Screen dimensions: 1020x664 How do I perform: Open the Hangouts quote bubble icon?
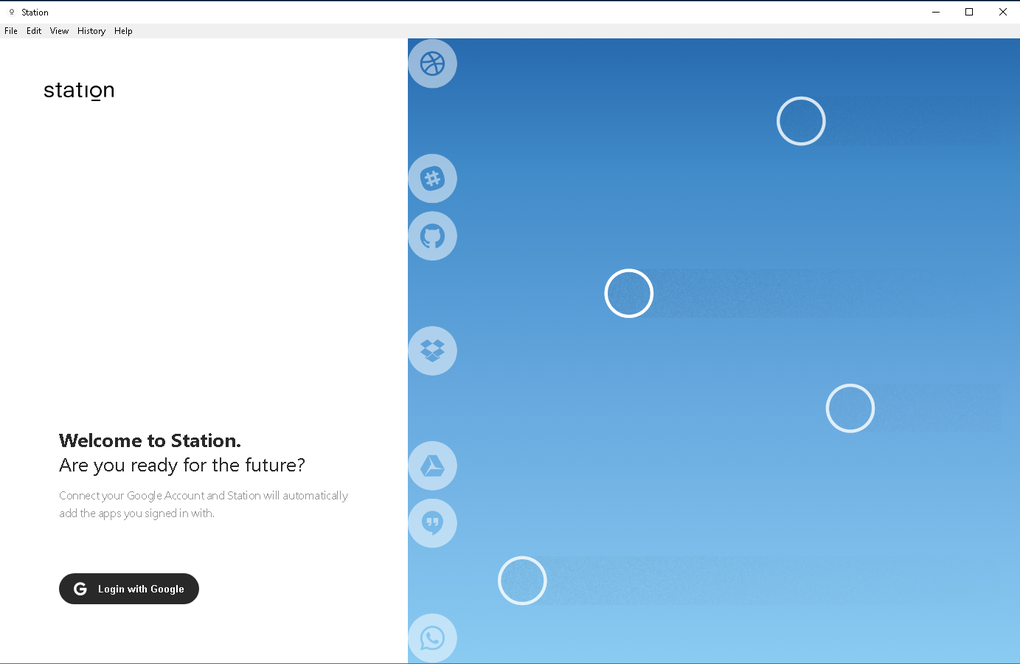pos(433,523)
